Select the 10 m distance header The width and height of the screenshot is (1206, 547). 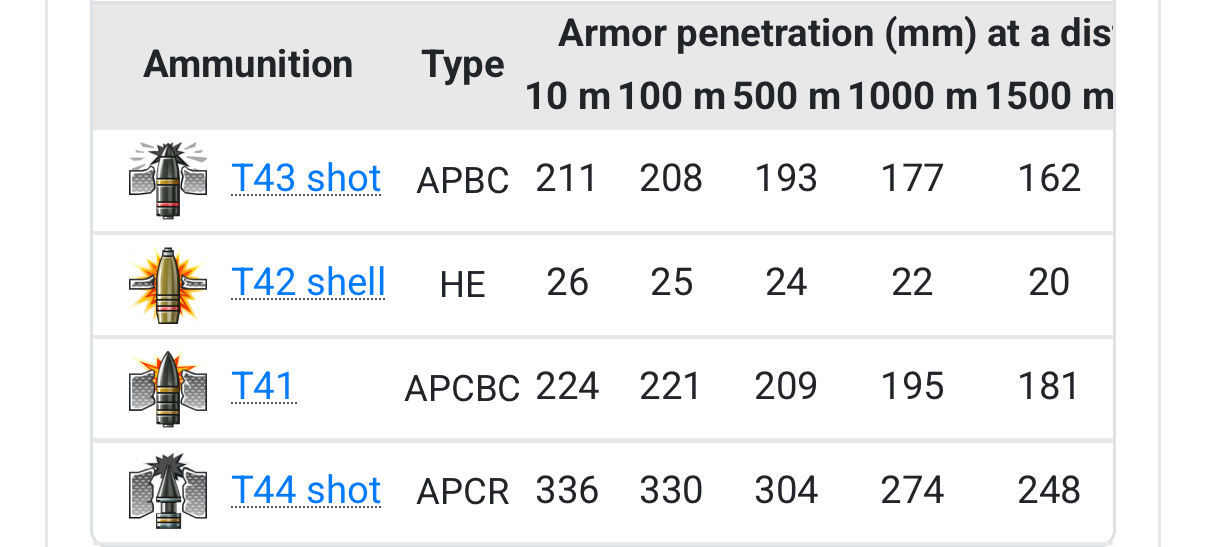pos(567,97)
